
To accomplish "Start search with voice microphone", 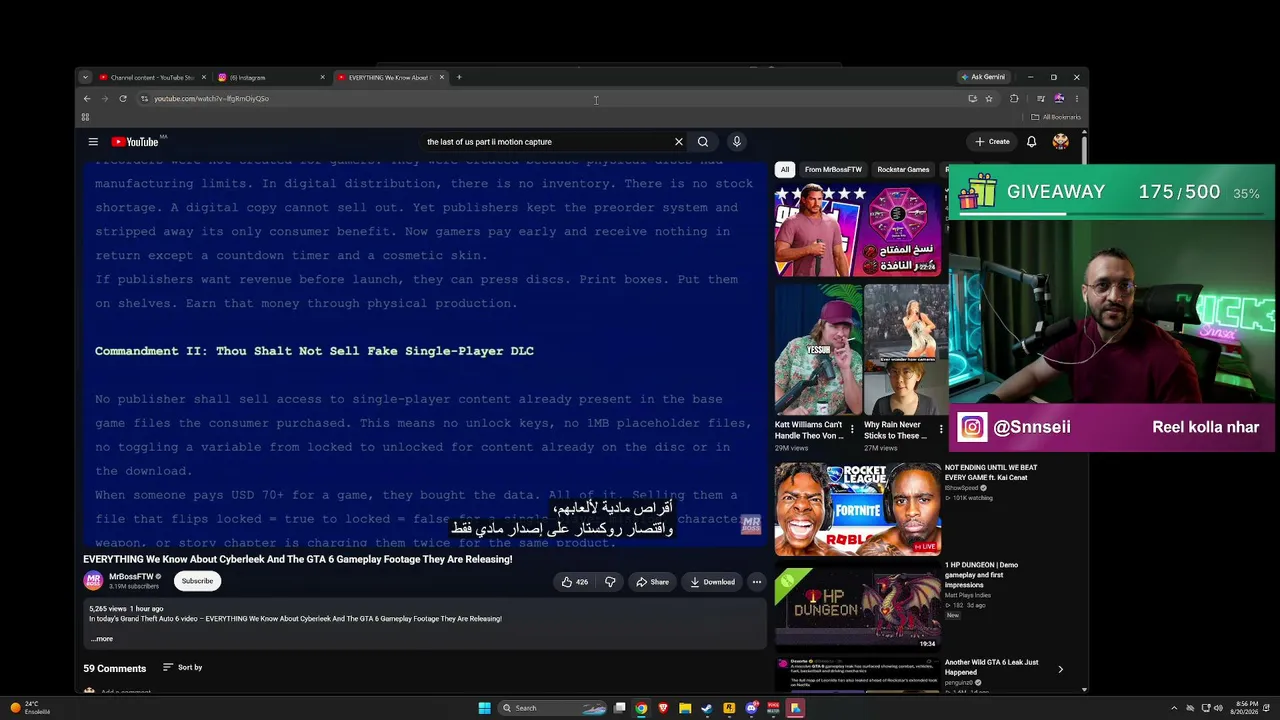I will coord(737,142).
